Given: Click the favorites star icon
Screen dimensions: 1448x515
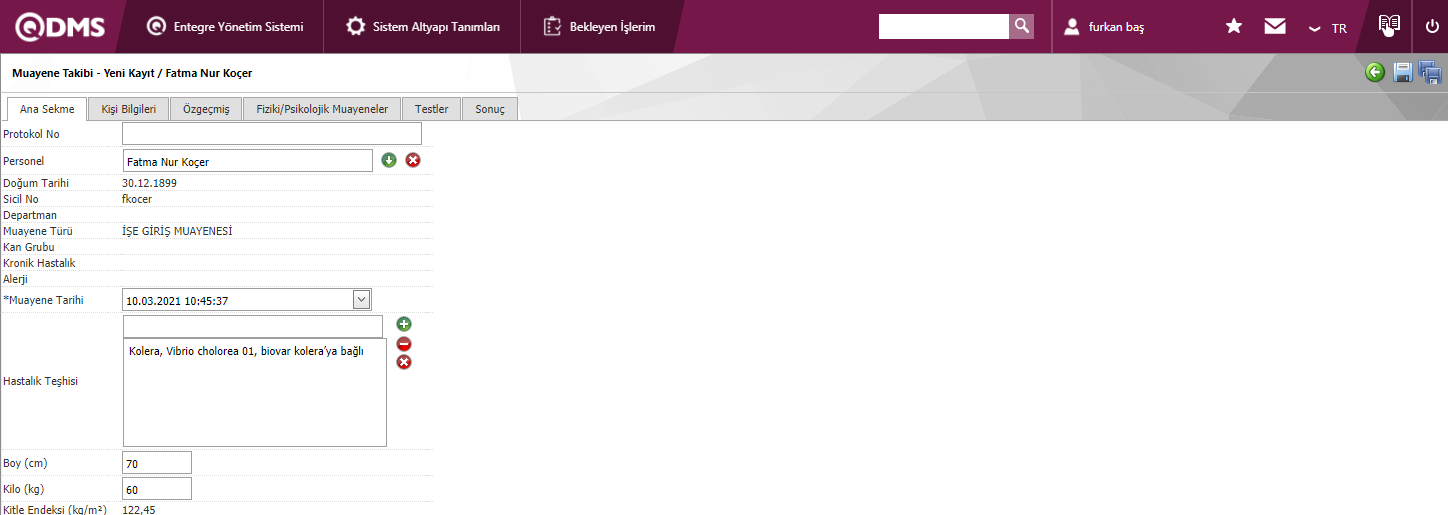Looking at the screenshot, I should 1234,27.
